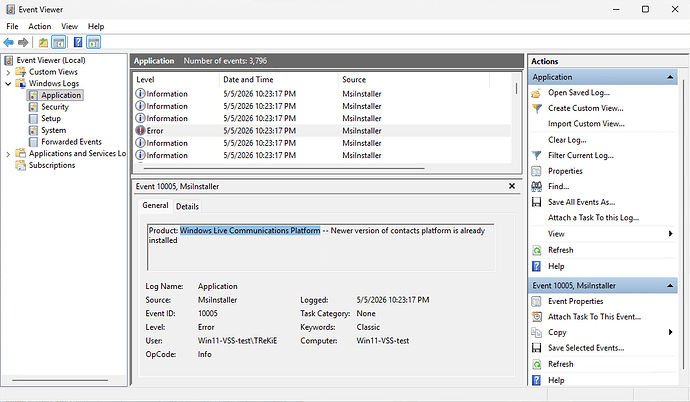Go forward with the toolbar Forward arrow

point(23,43)
